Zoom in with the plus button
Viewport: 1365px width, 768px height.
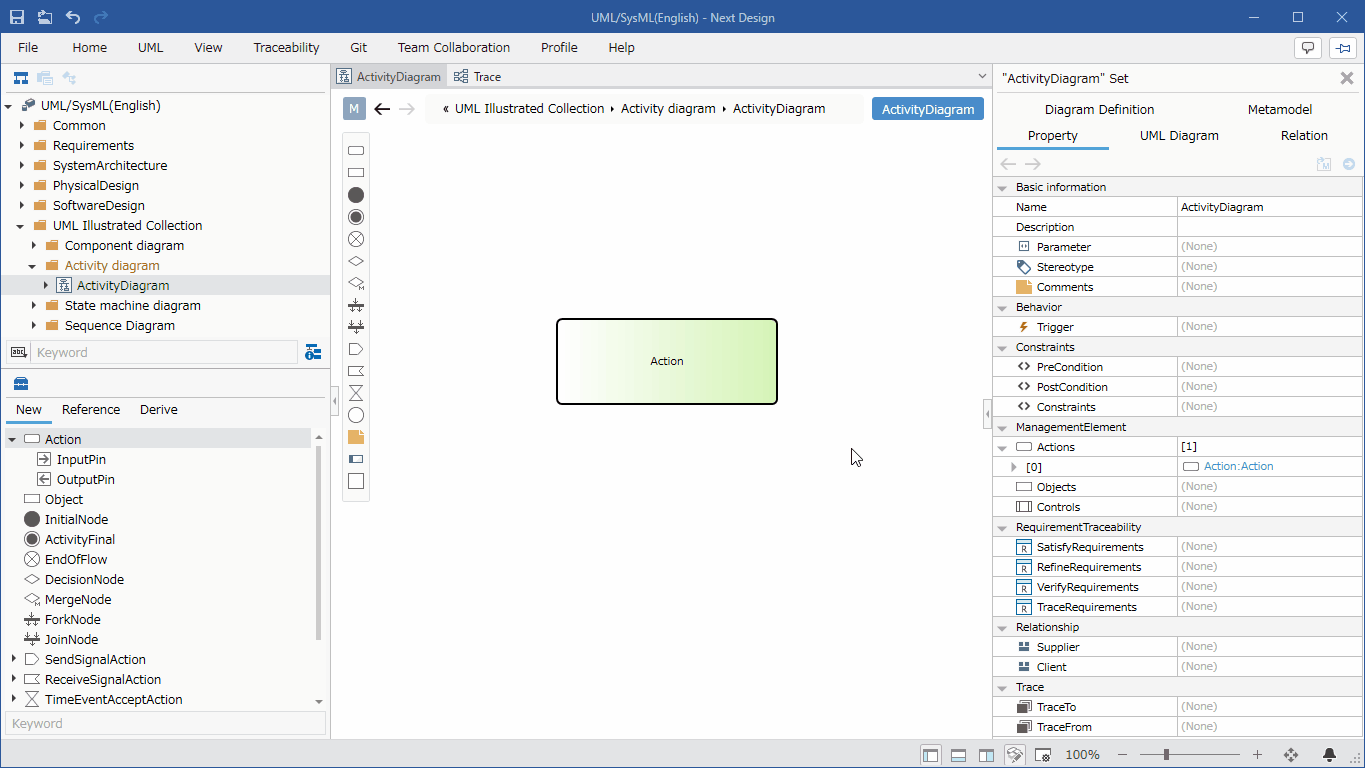click(1257, 755)
